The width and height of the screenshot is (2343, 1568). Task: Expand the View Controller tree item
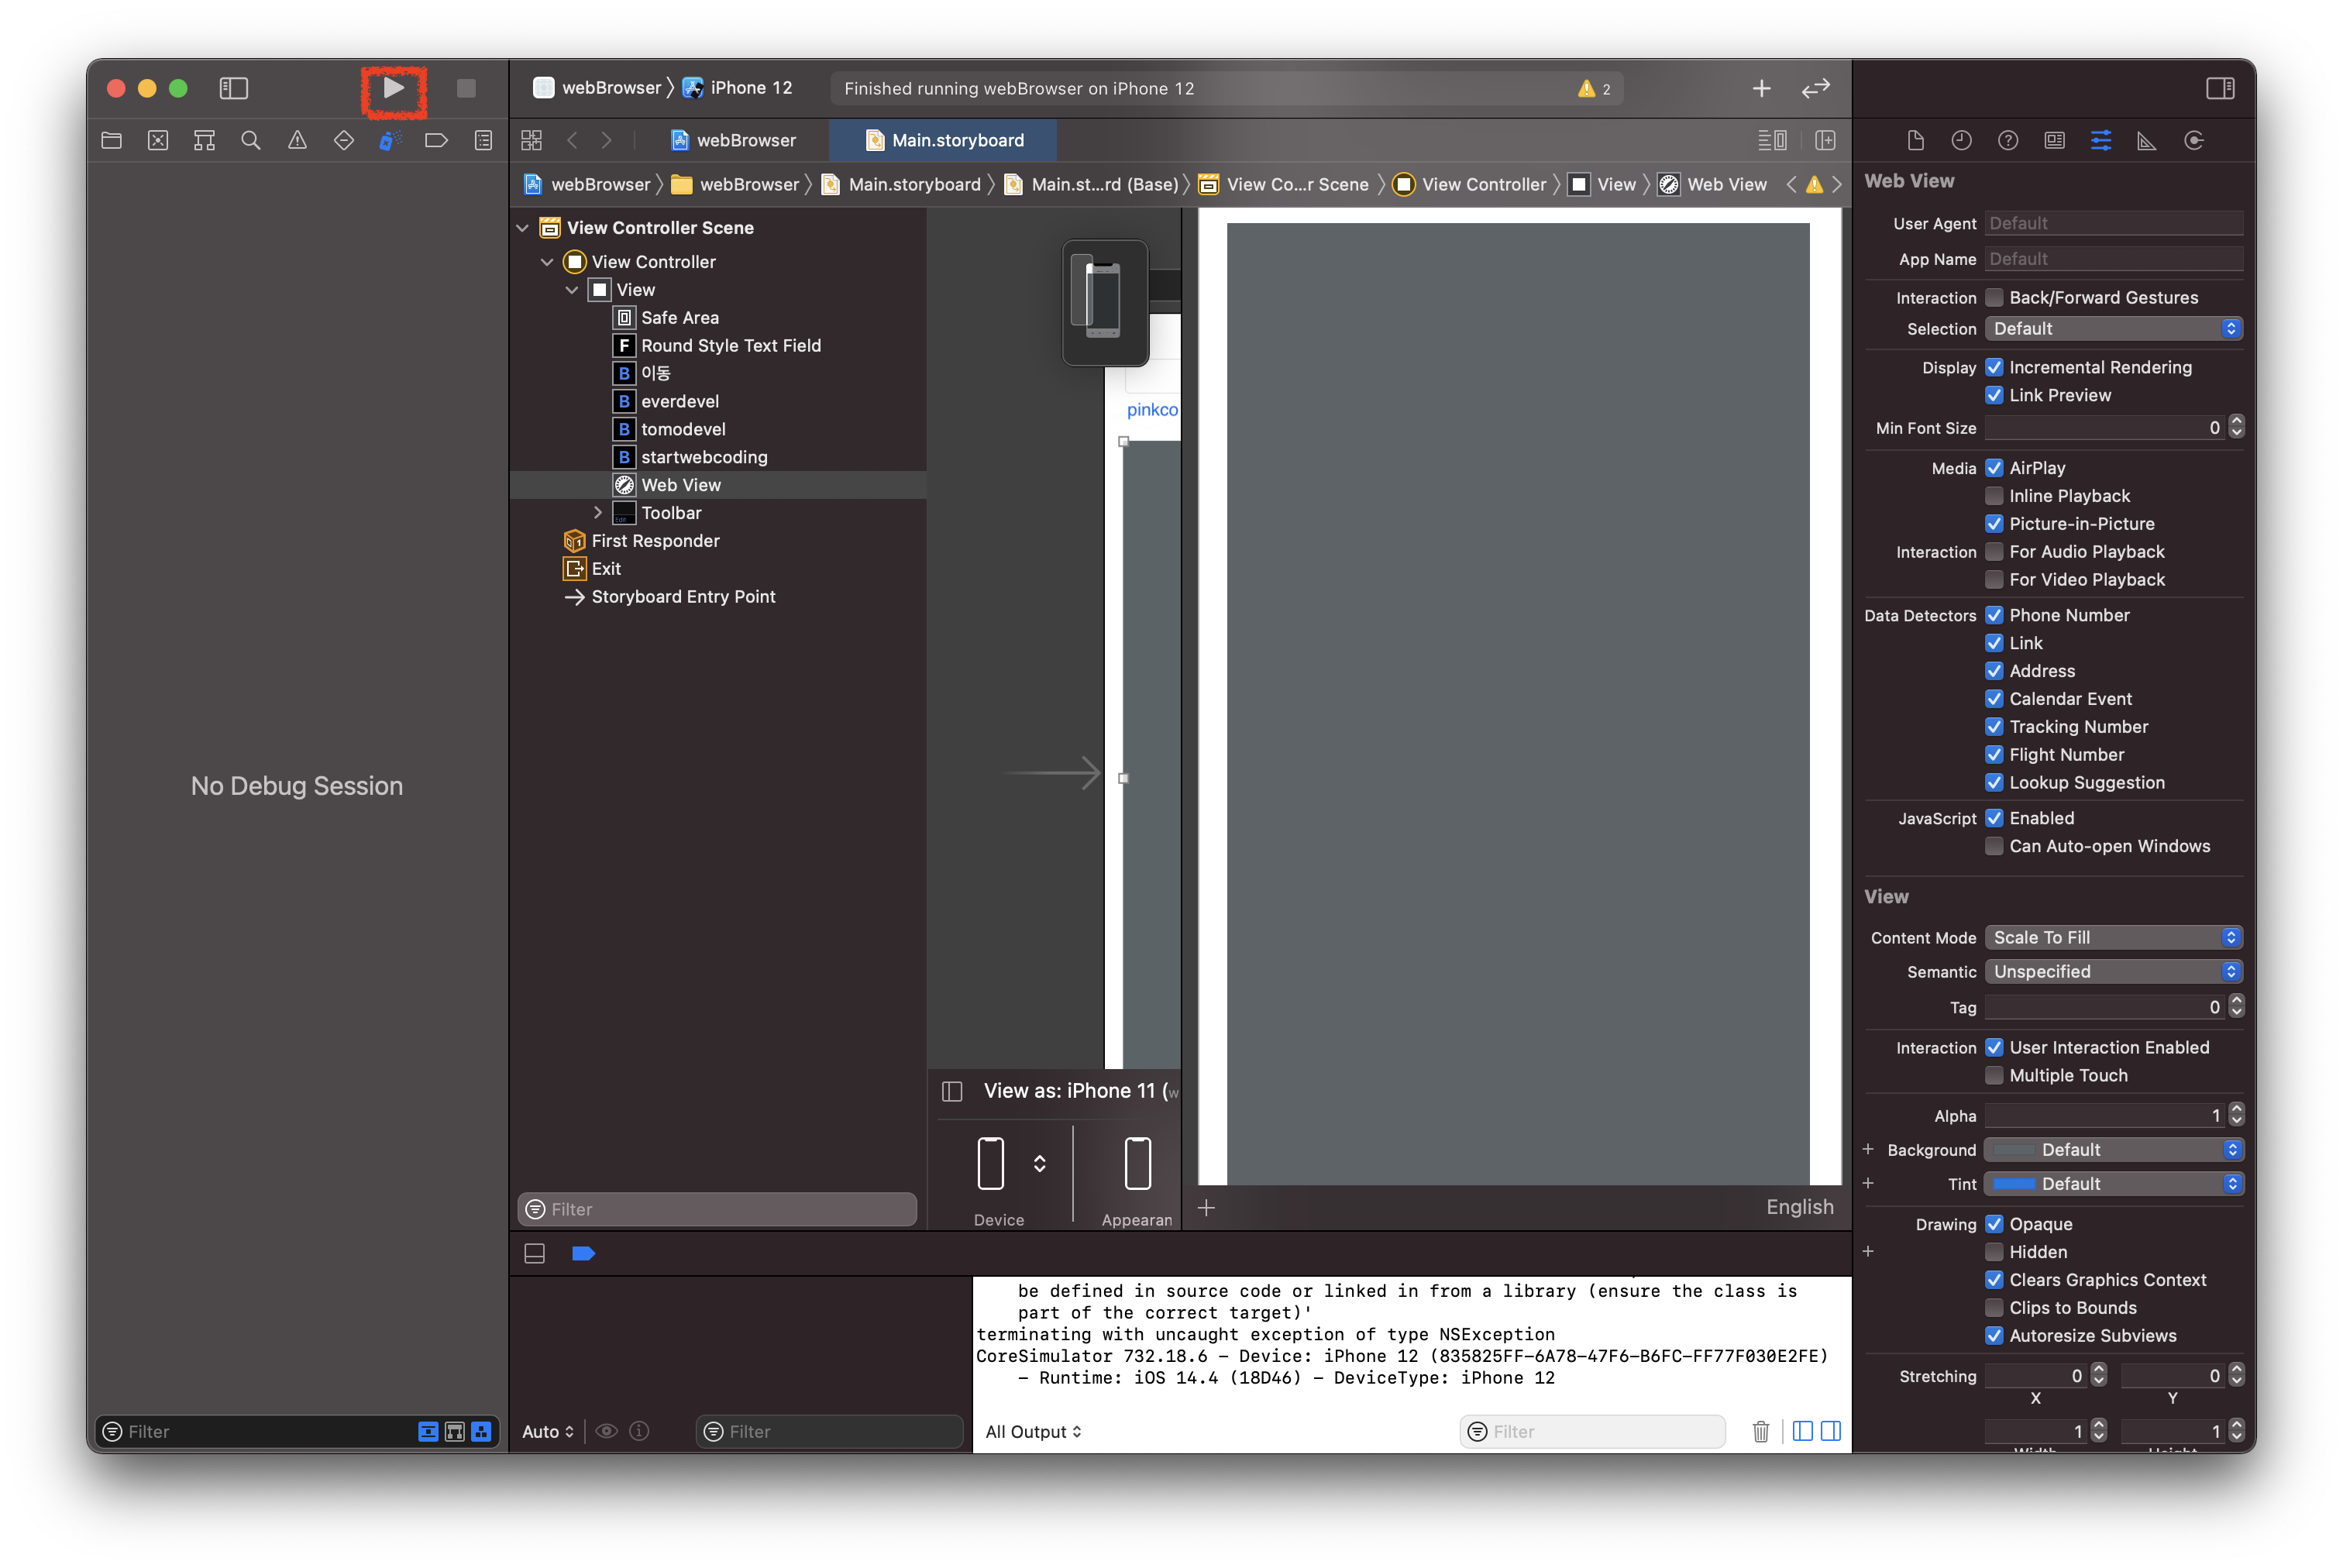548,261
